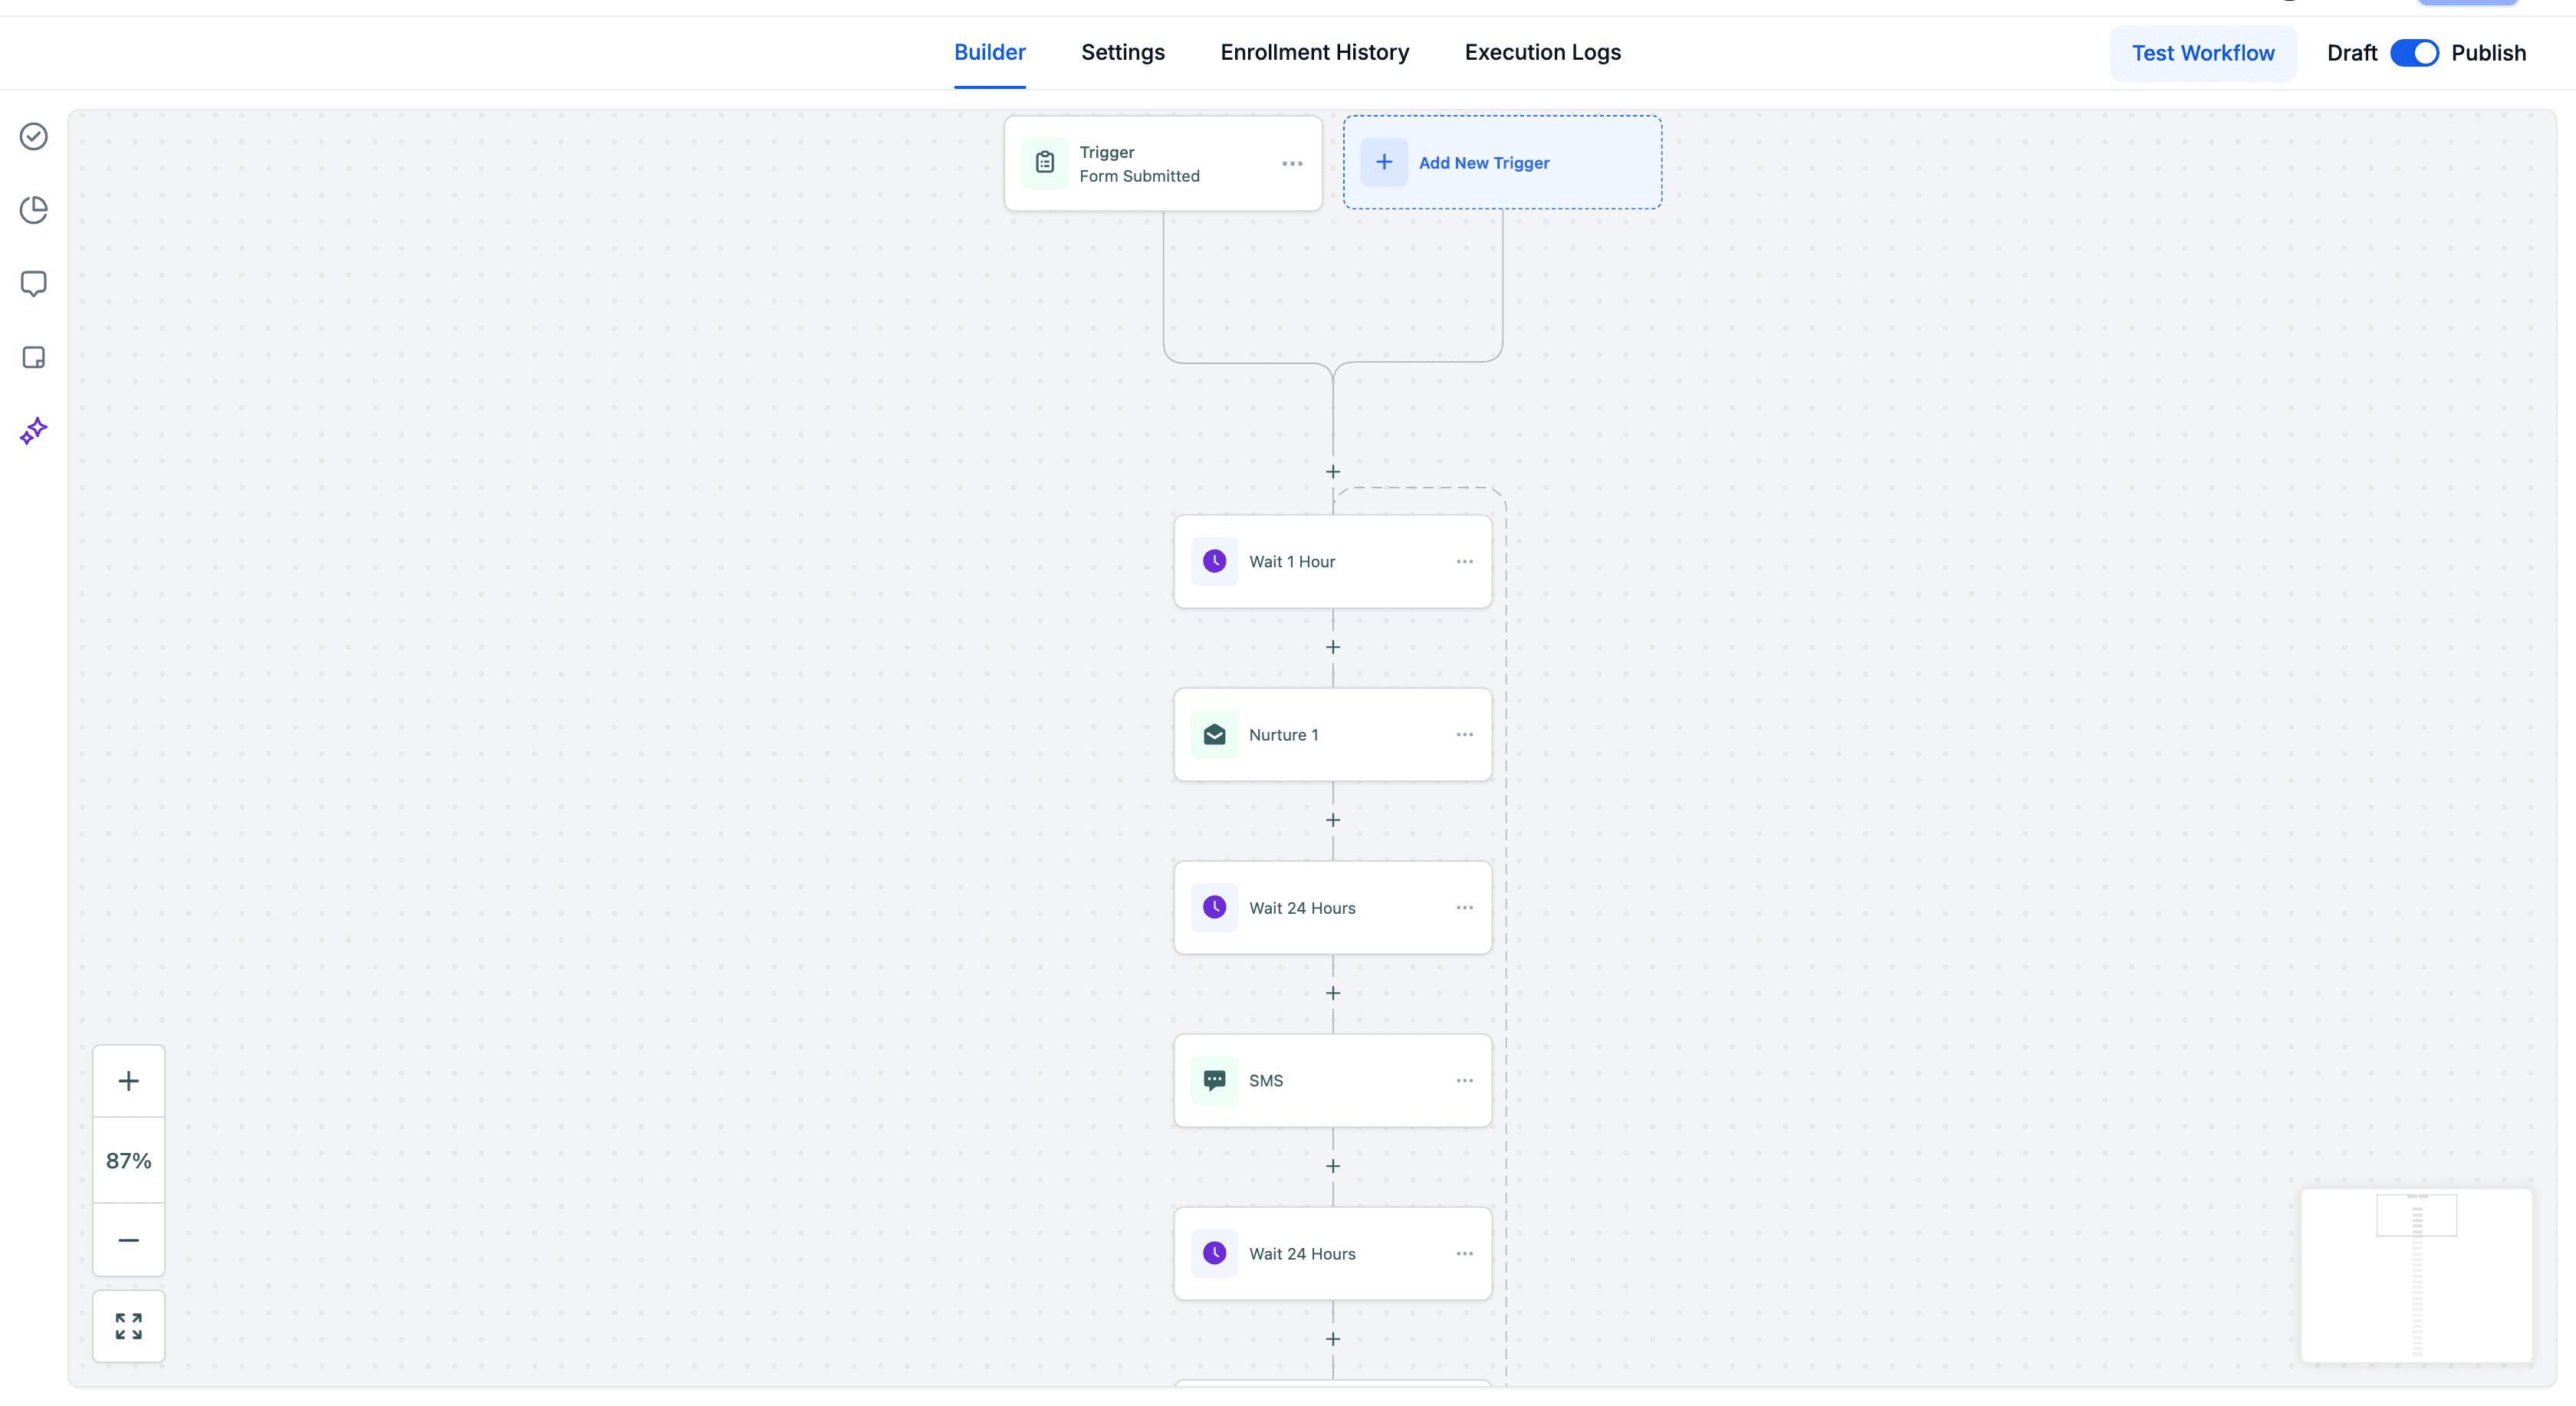The image size is (2576, 1406).
Task: Open options menu for Form Submitted trigger
Action: [1292, 163]
